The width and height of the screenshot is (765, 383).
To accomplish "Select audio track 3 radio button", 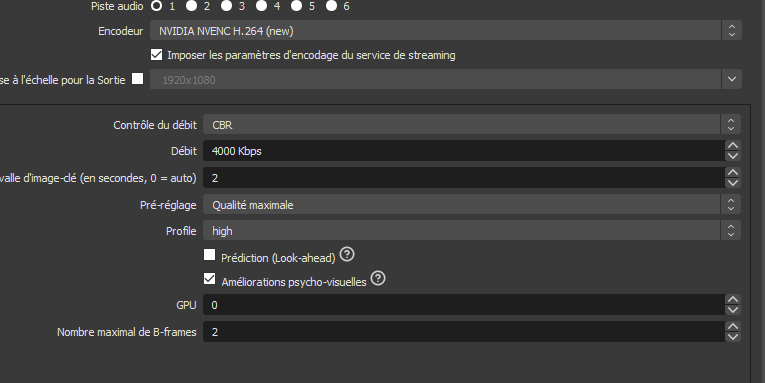I will tap(226, 6).
